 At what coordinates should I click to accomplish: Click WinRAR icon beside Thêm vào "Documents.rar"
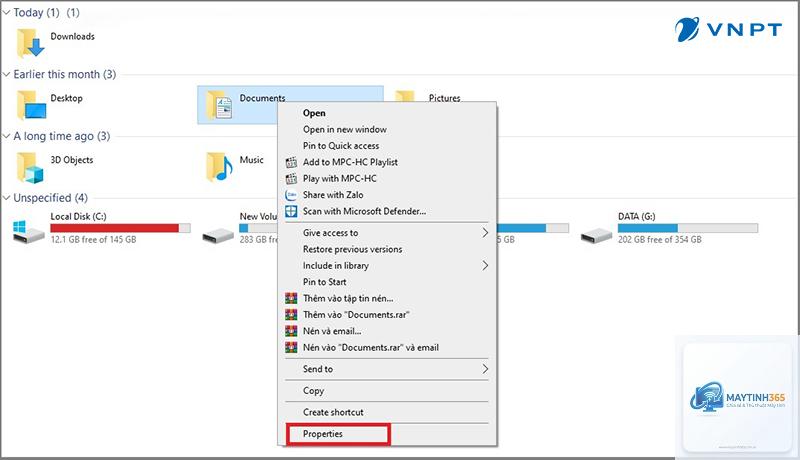point(291,315)
